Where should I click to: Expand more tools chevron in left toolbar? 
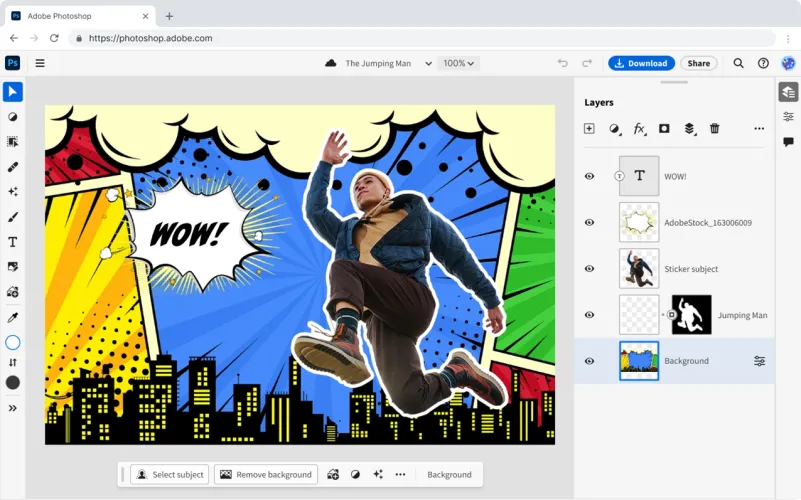(13, 408)
